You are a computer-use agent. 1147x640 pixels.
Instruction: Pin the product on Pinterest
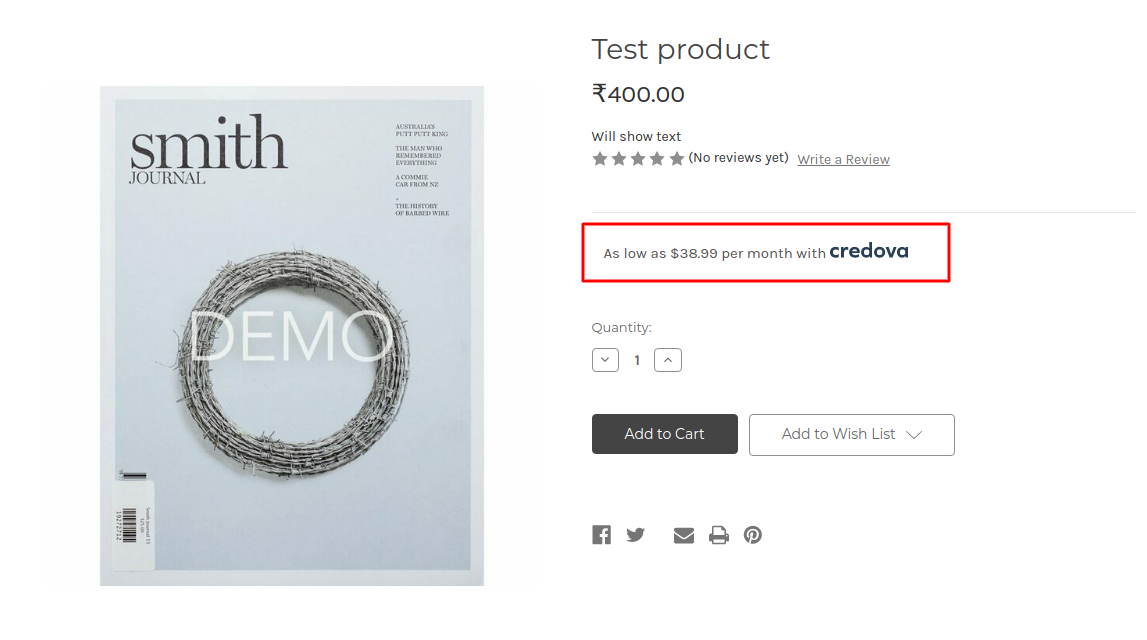[x=752, y=534]
